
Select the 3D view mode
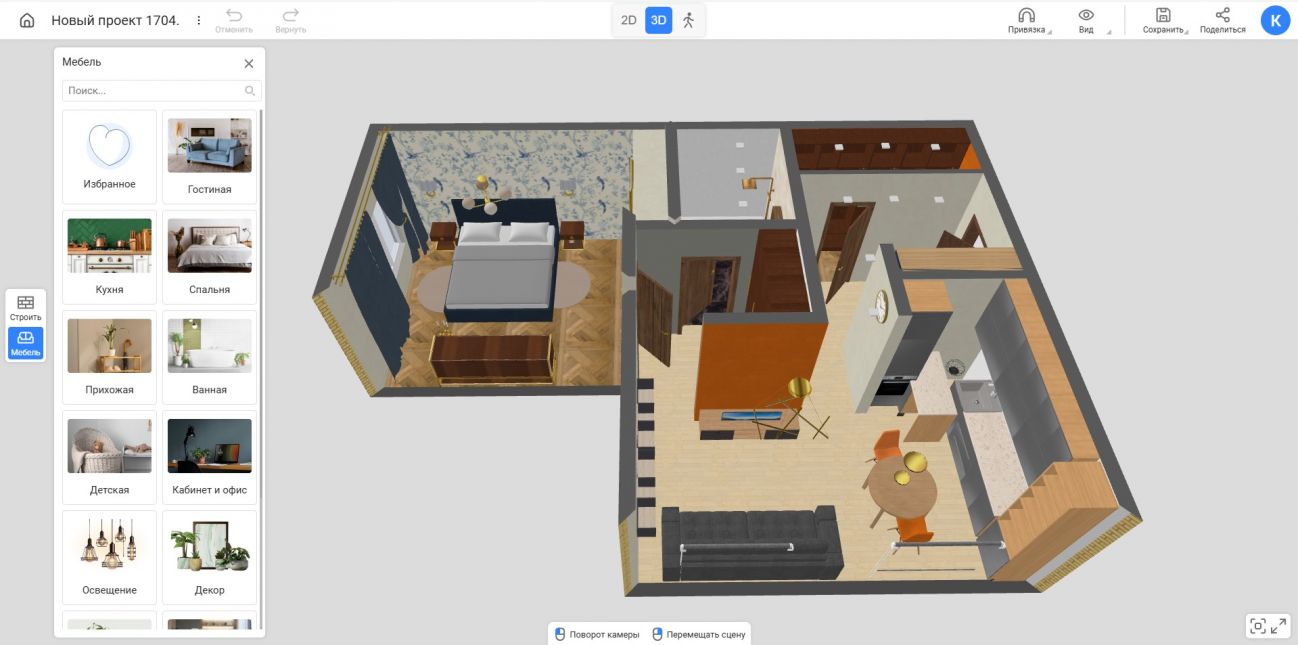point(658,20)
